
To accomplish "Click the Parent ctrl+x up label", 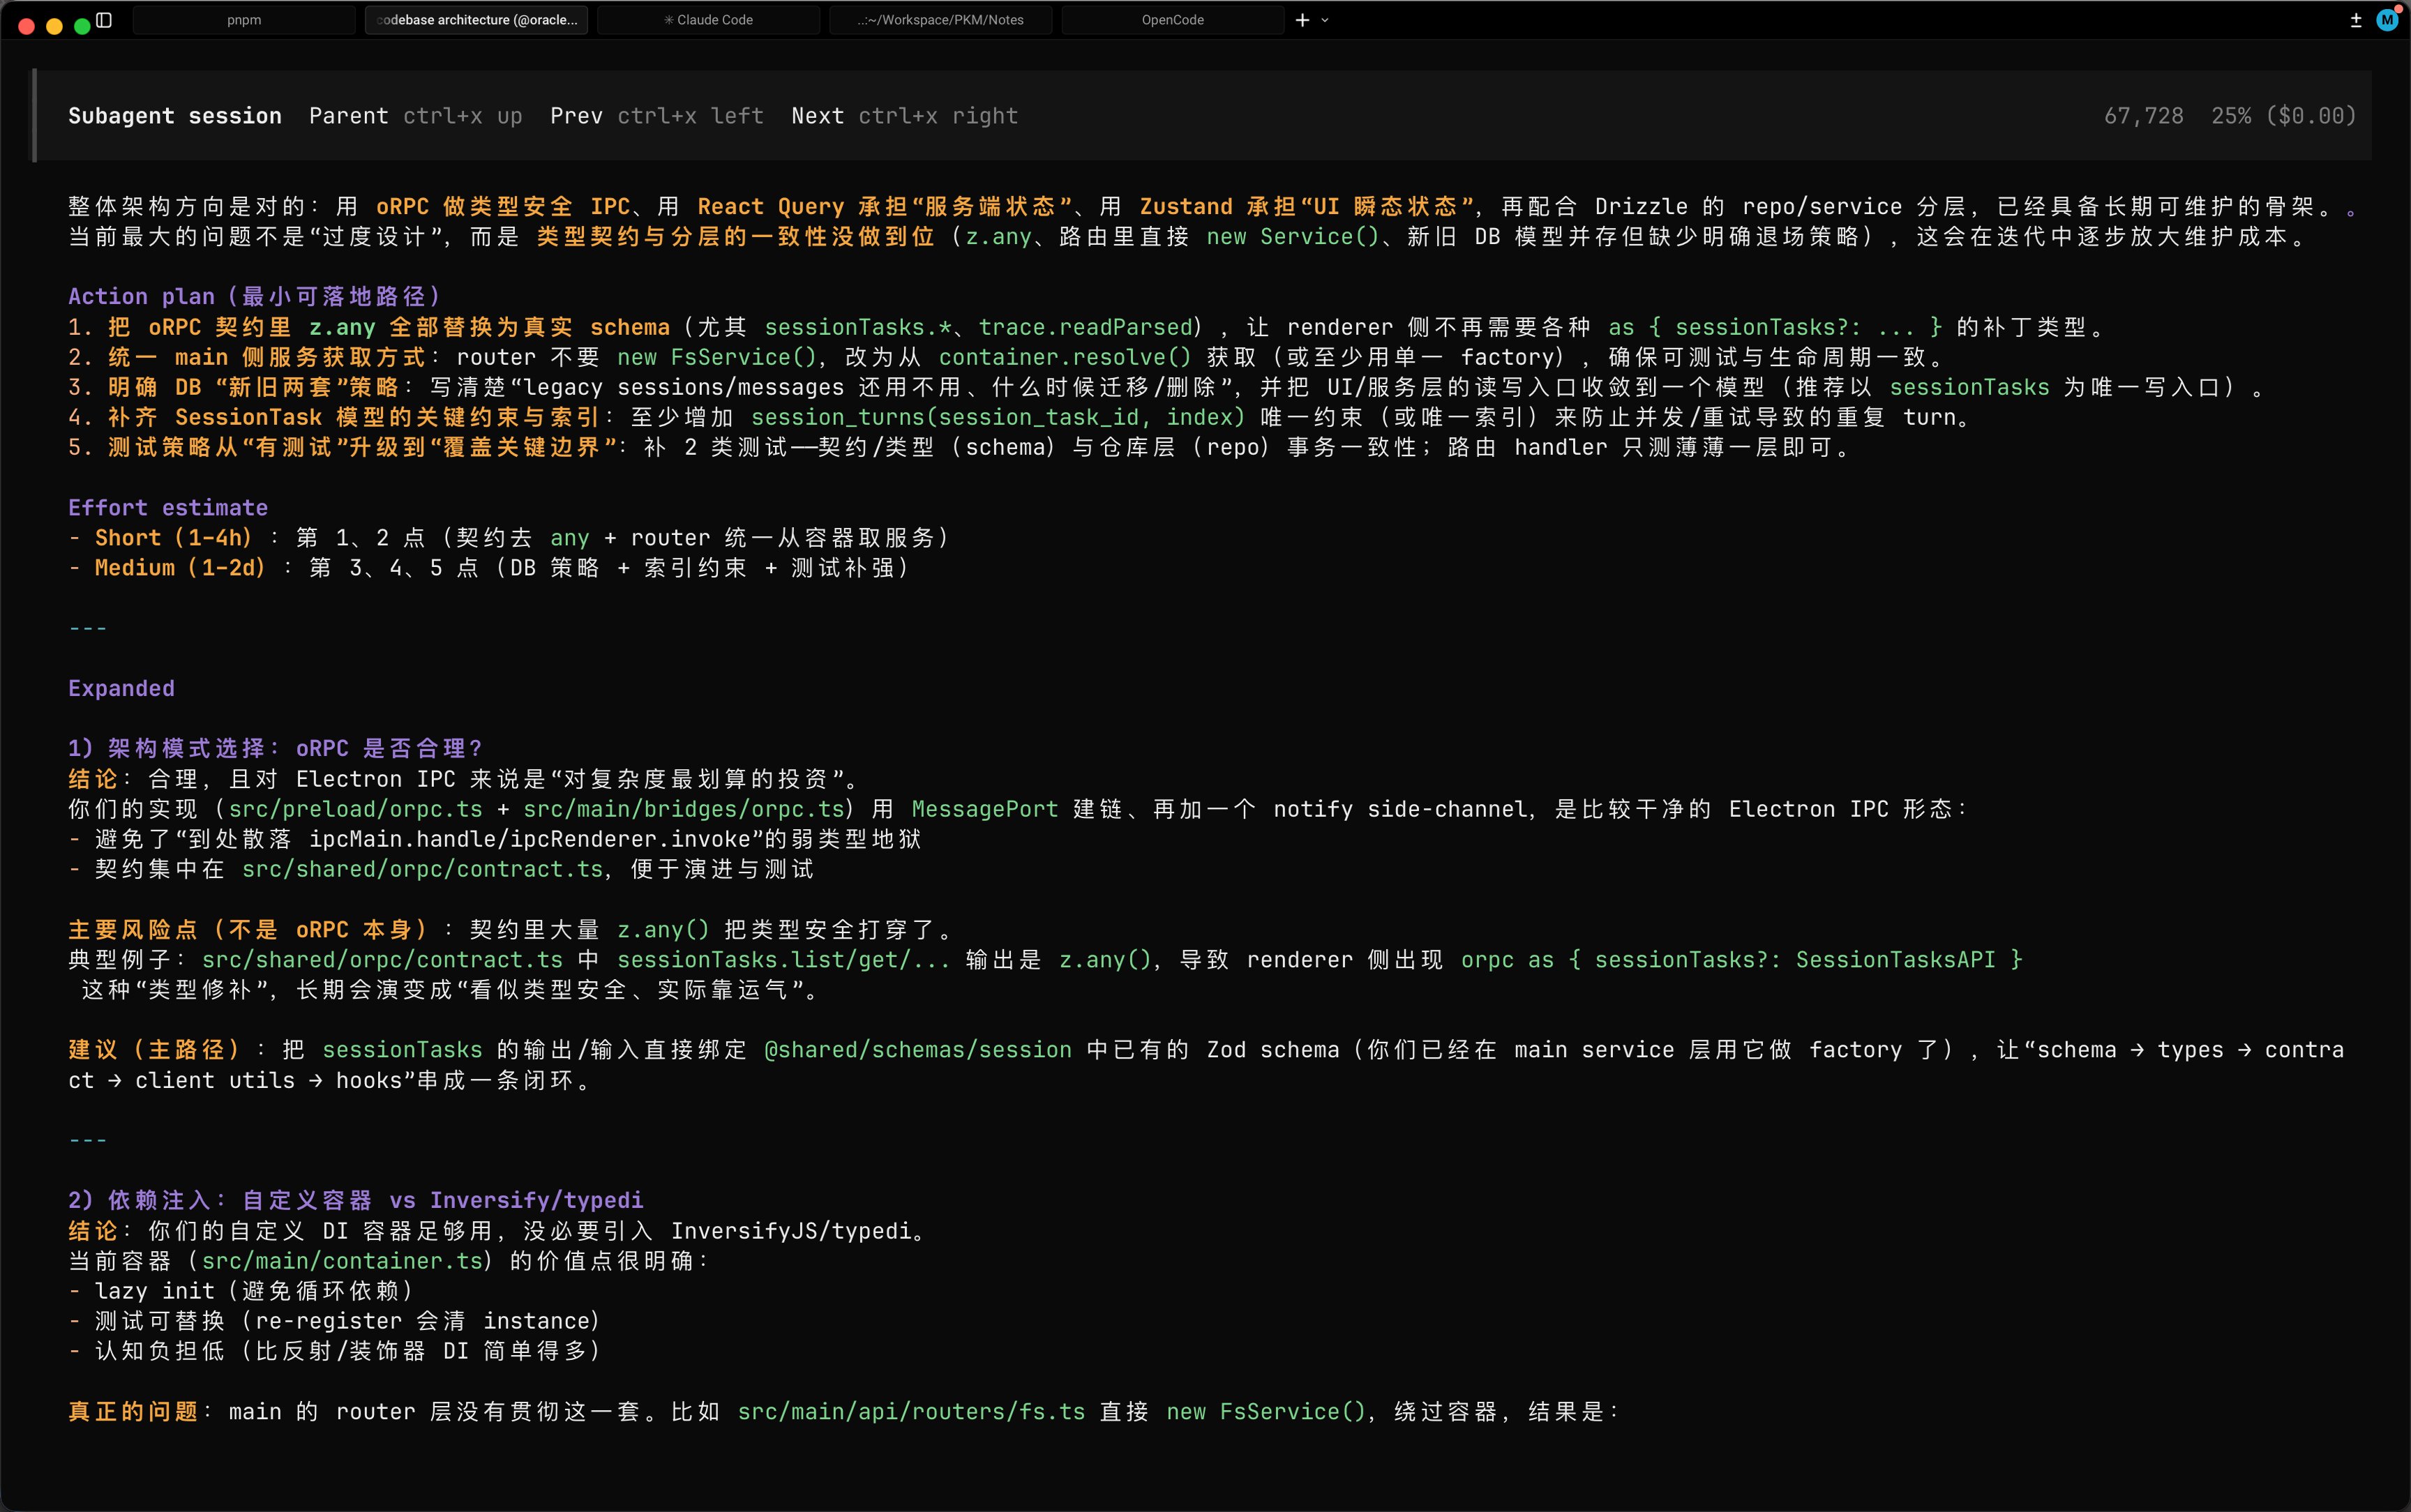I will coord(415,116).
